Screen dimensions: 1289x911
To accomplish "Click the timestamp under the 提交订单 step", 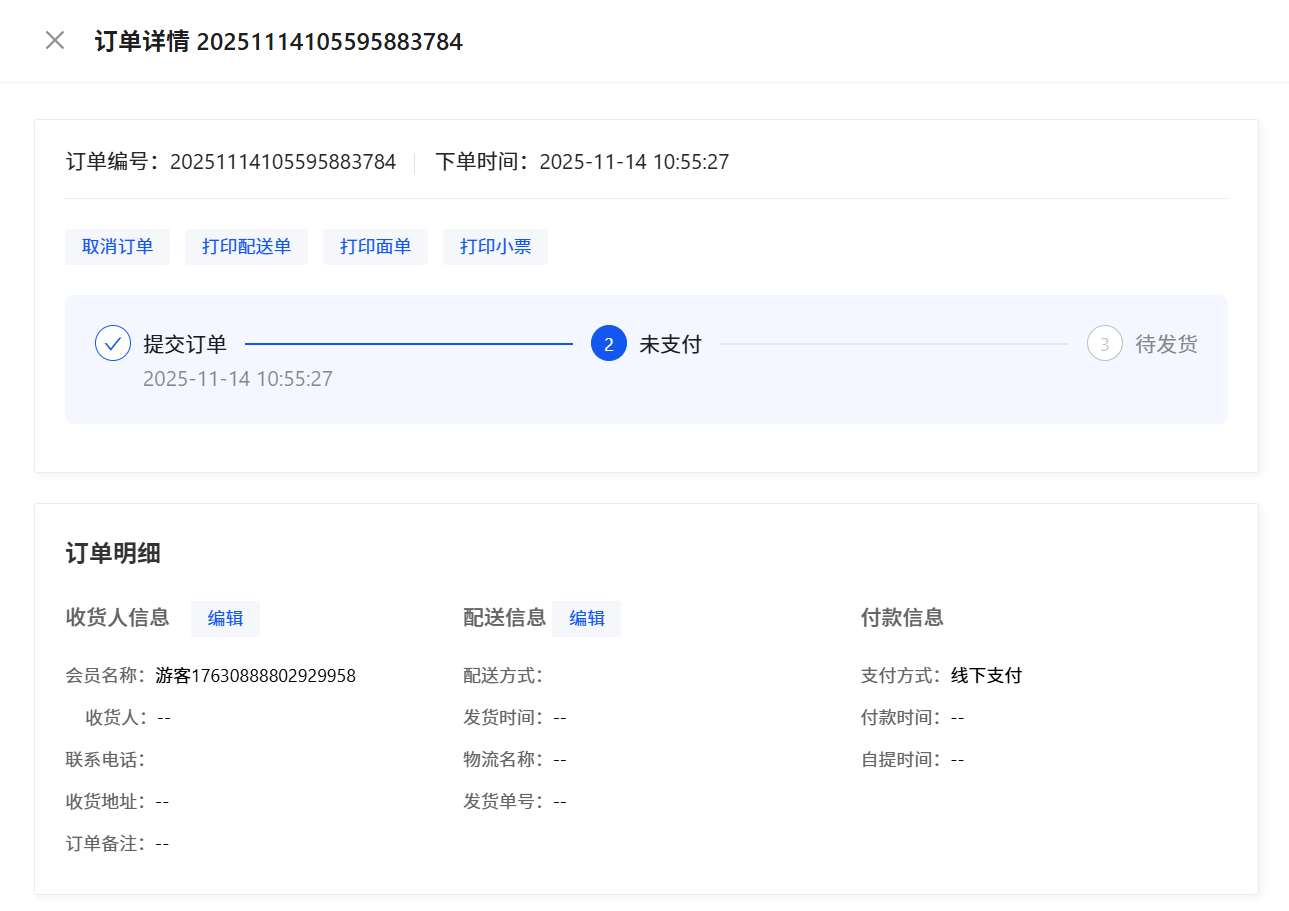I will pyautogui.click(x=238, y=379).
